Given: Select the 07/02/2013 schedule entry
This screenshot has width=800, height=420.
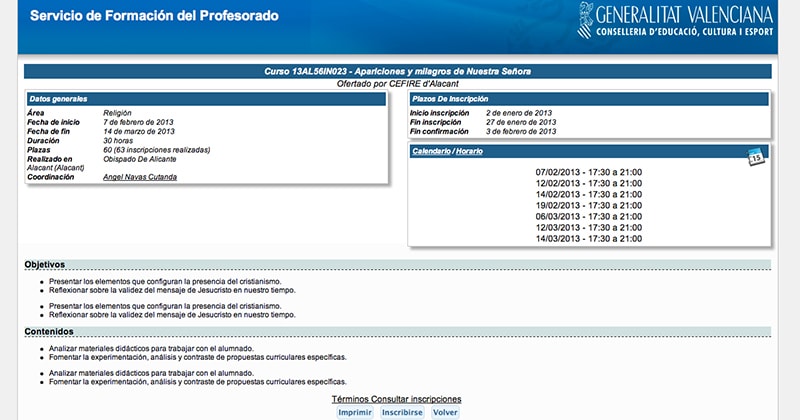Looking at the screenshot, I should coord(588,172).
